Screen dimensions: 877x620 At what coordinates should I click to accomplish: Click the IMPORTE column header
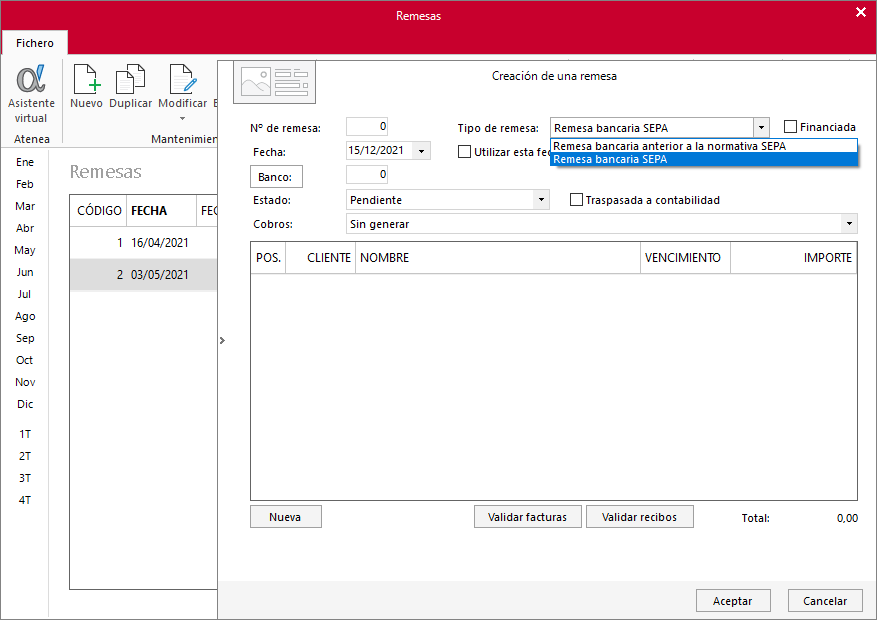(793, 258)
